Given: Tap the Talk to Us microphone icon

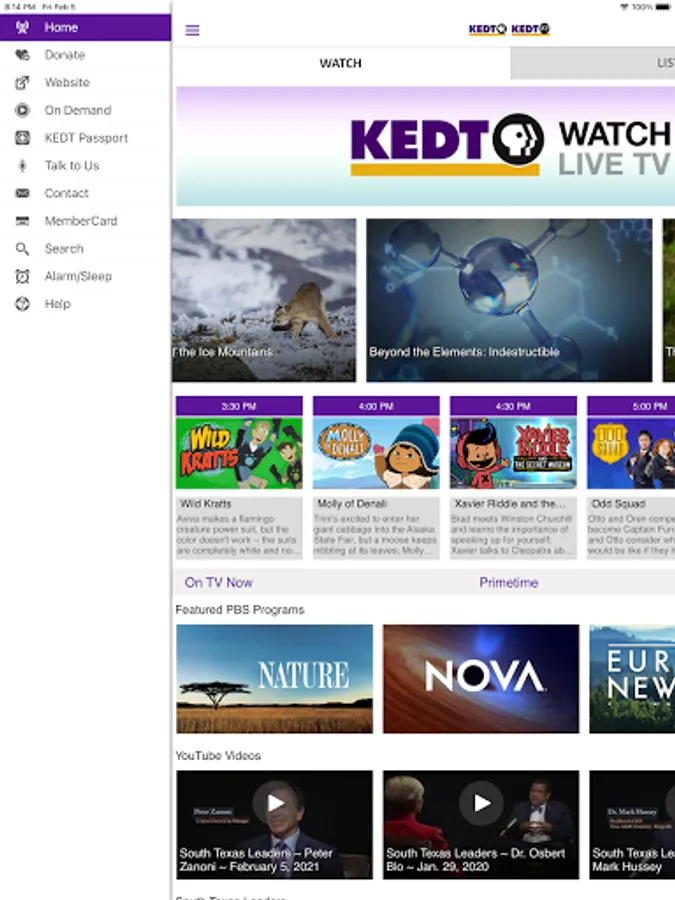Looking at the screenshot, I should (x=22, y=166).
